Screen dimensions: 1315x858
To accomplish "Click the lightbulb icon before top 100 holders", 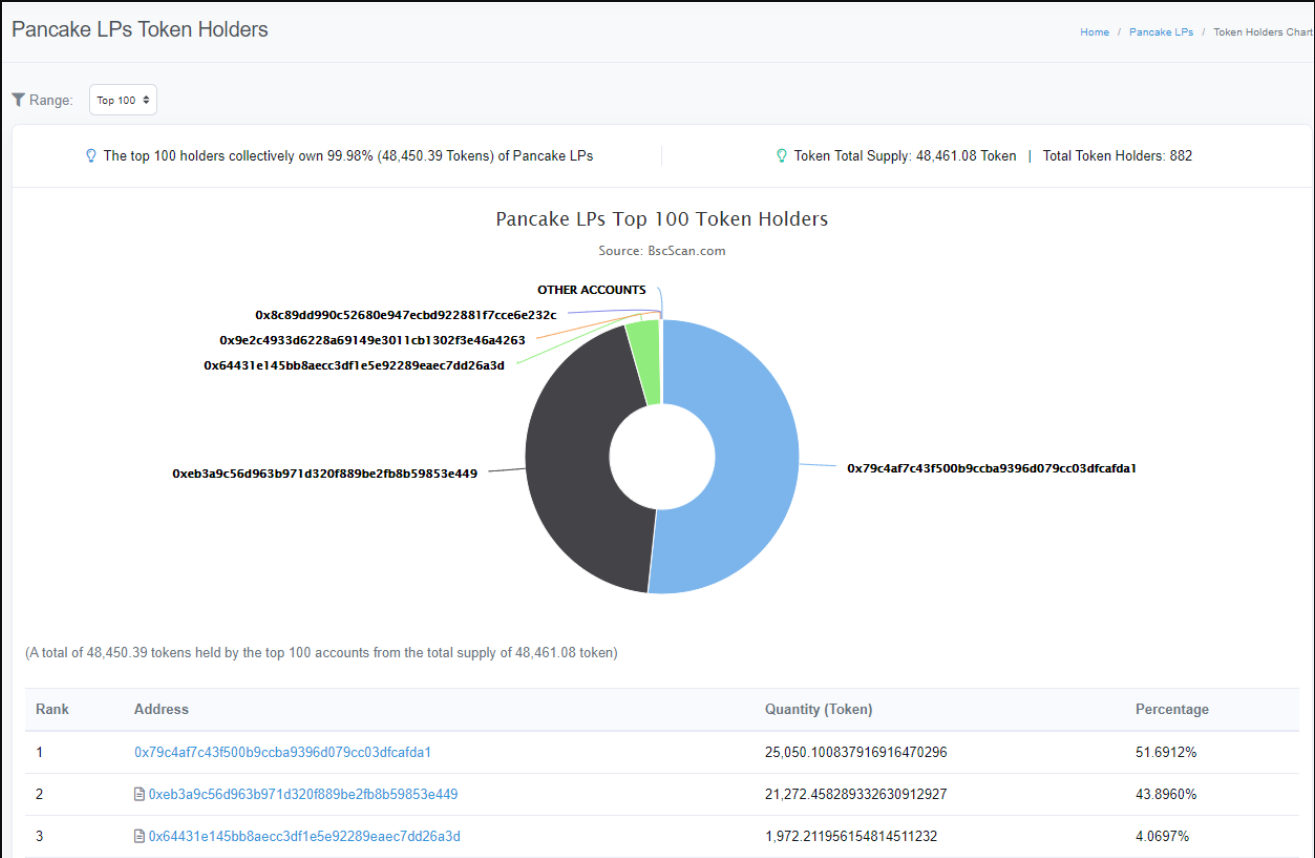I will tap(91, 156).
